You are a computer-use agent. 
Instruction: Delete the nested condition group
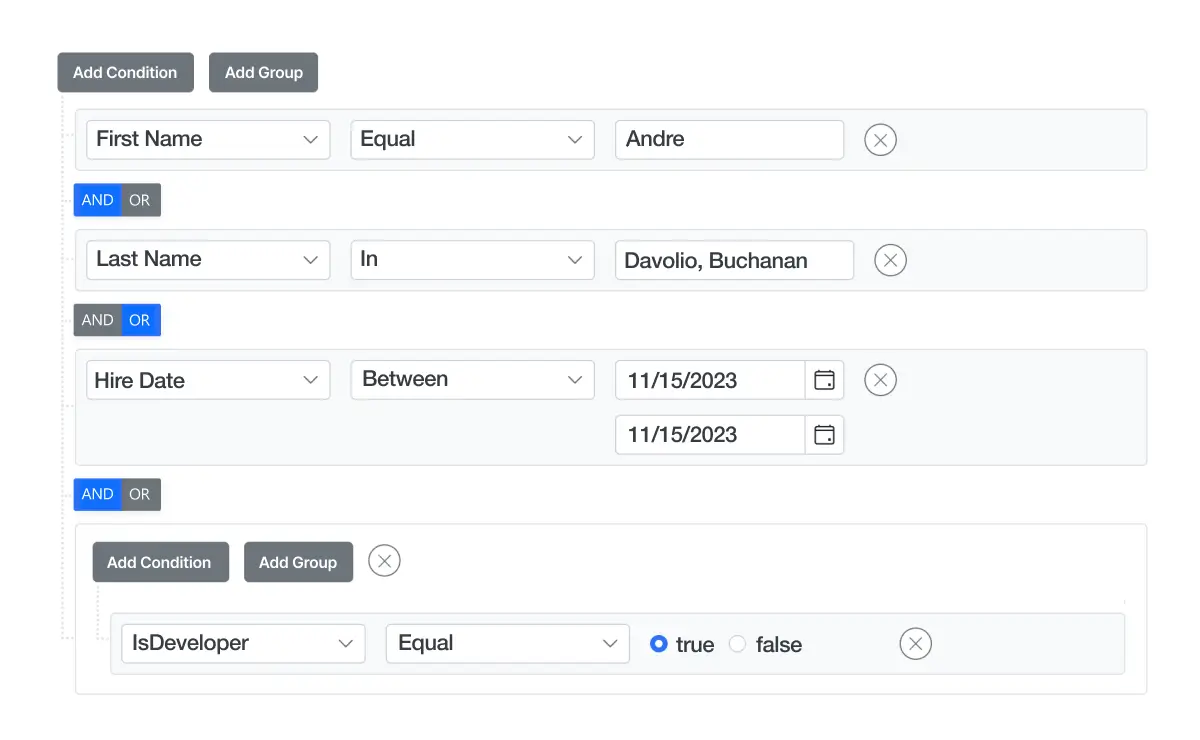384,561
